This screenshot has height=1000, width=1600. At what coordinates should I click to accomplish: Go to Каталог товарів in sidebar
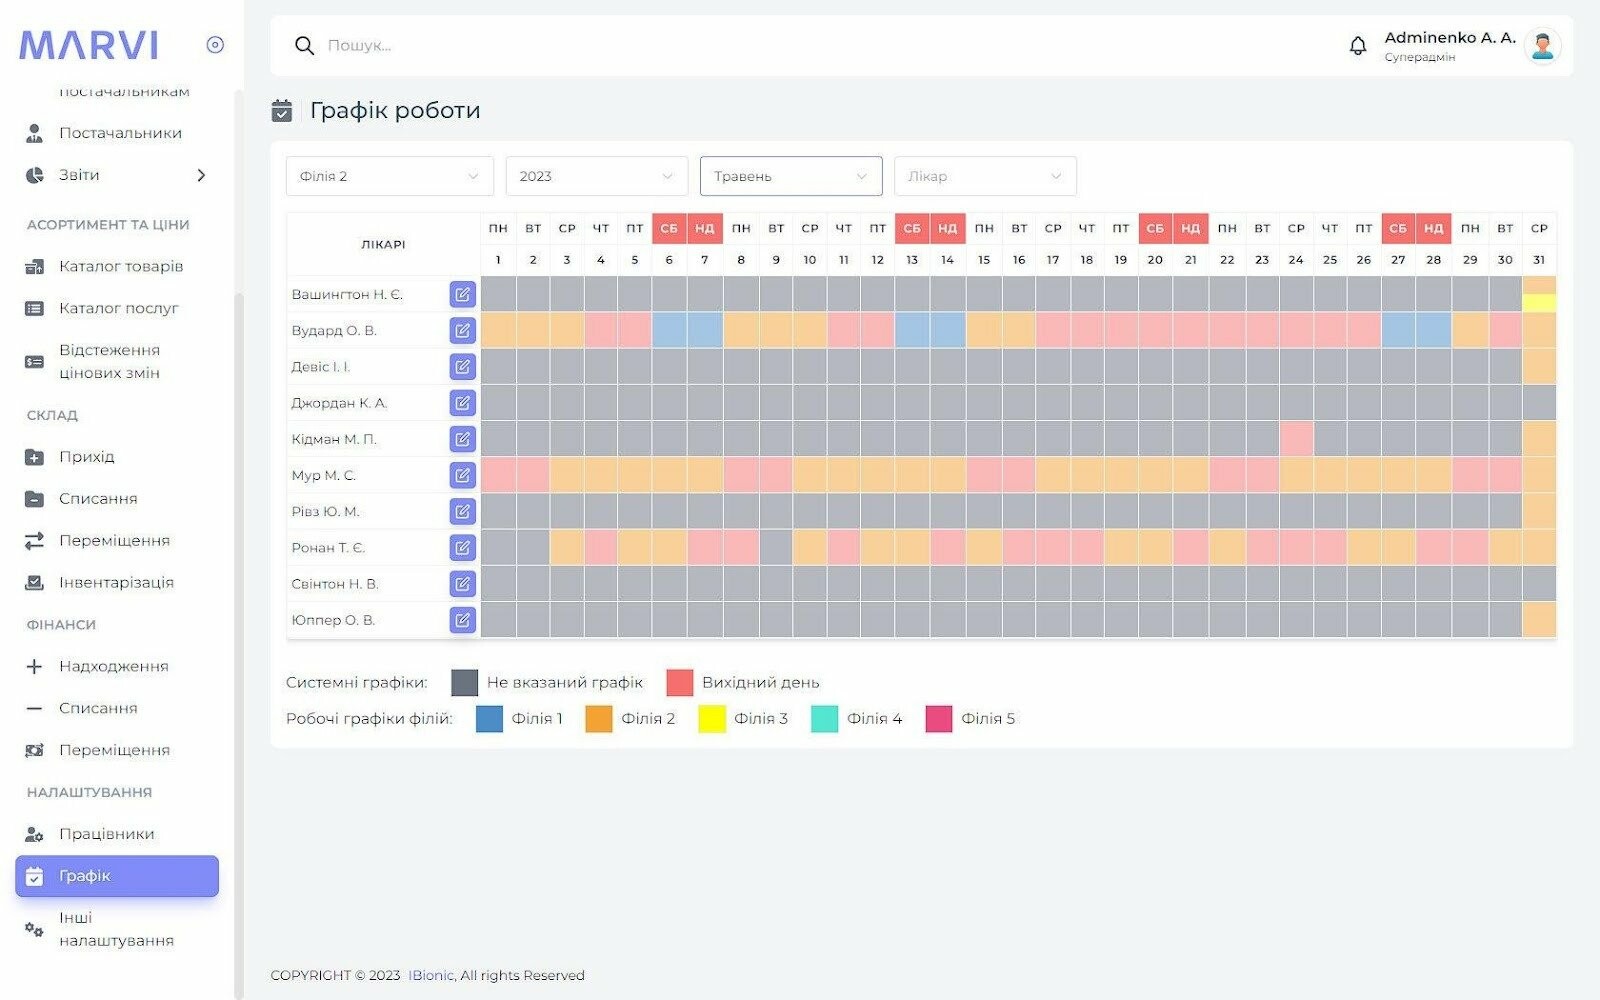tap(120, 267)
